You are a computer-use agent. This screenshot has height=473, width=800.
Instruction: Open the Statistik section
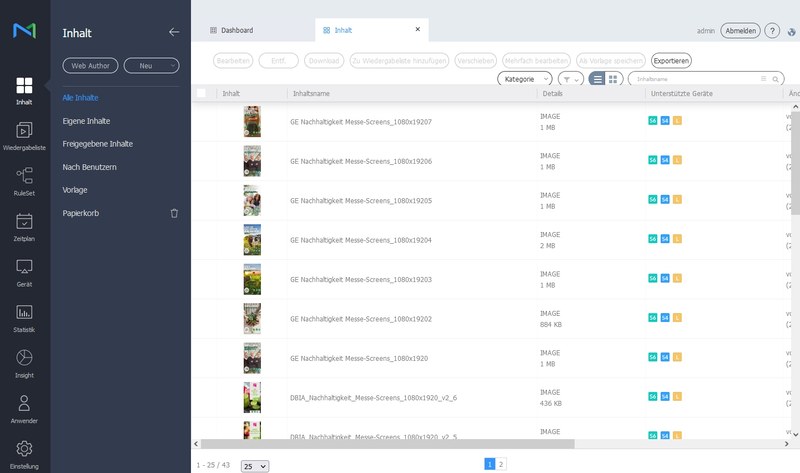coord(25,318)
